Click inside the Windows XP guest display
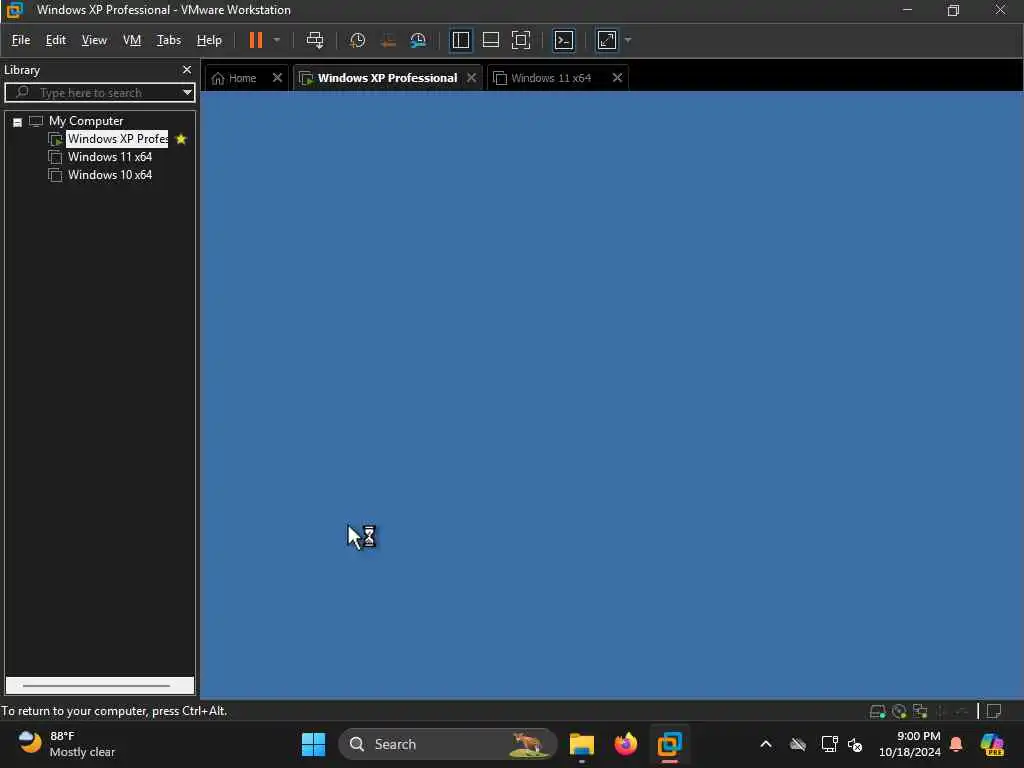This screenshot has width=1024, height=768. (x=612, y=395)
